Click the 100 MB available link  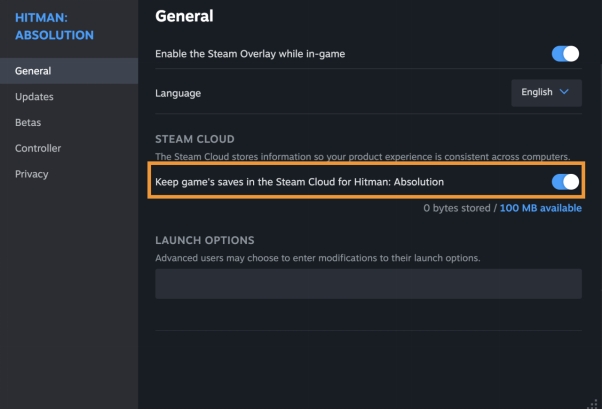click(x=541, y=208)
